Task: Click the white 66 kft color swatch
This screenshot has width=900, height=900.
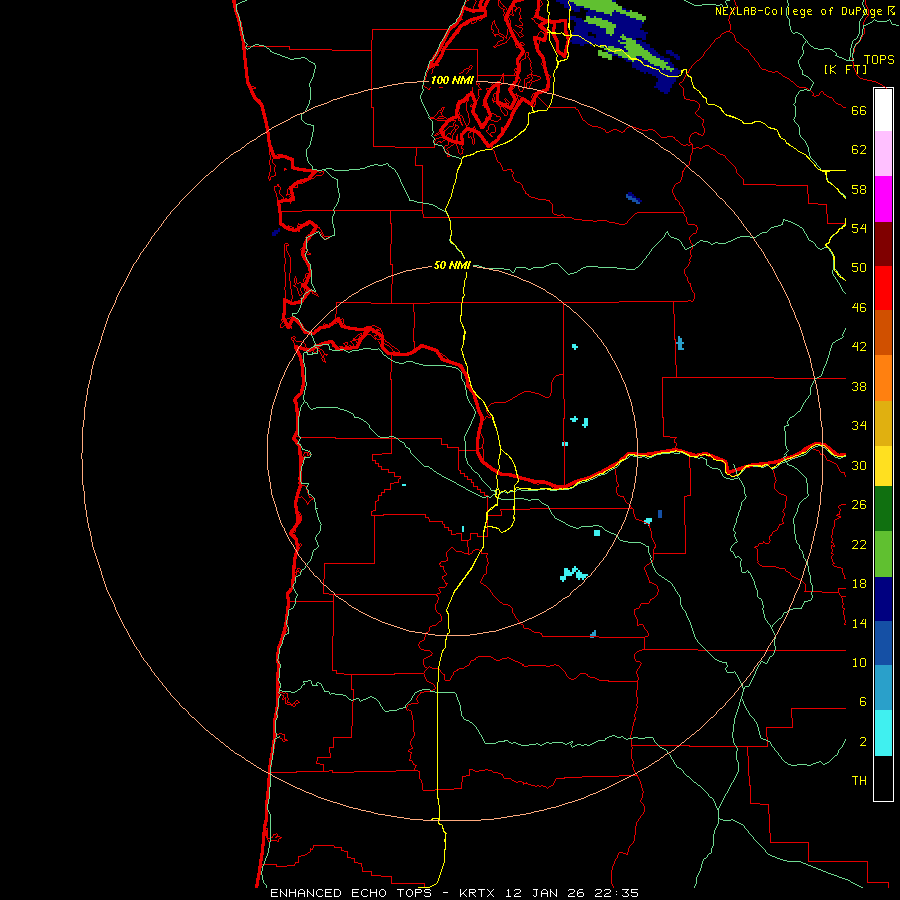Action: point(883,110)
